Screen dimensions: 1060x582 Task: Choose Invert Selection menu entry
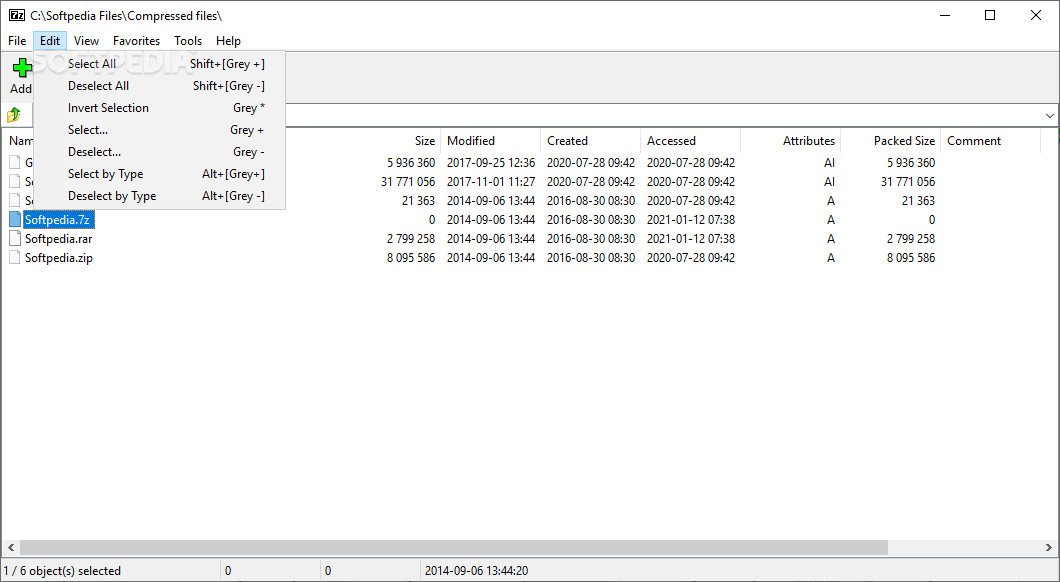click(x=160, y=107)
